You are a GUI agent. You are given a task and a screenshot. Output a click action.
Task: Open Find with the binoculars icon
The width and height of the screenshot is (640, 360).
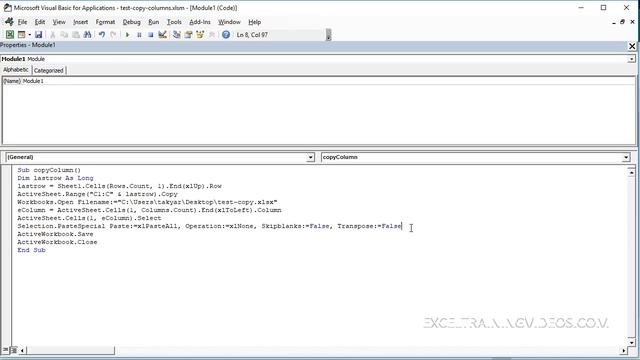point(87,35)
